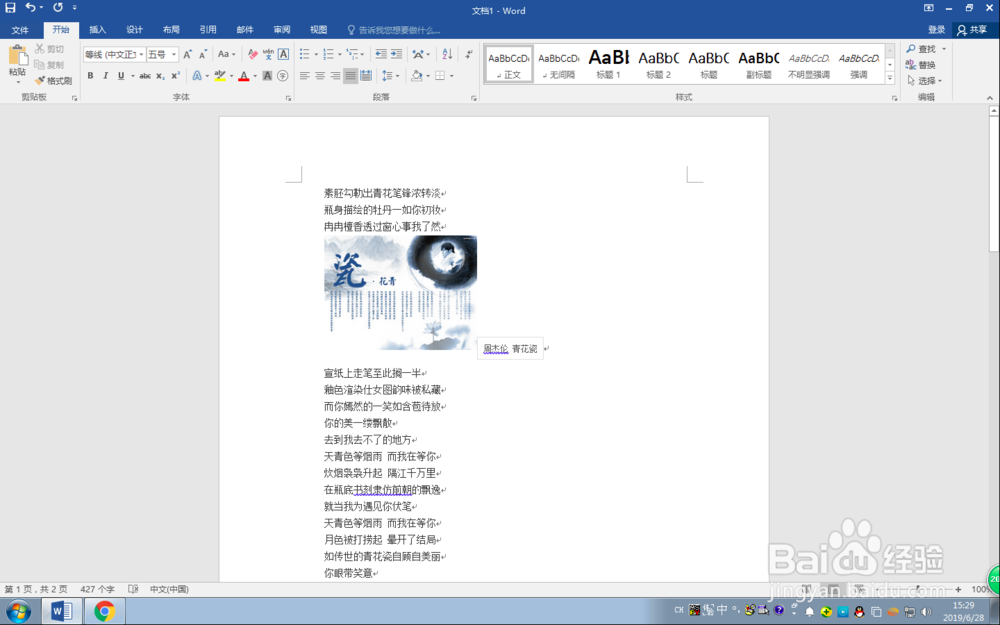The image size is (1000, 625).
Task: Show or hide paragraph marks
Action: [x=469, y=54]
